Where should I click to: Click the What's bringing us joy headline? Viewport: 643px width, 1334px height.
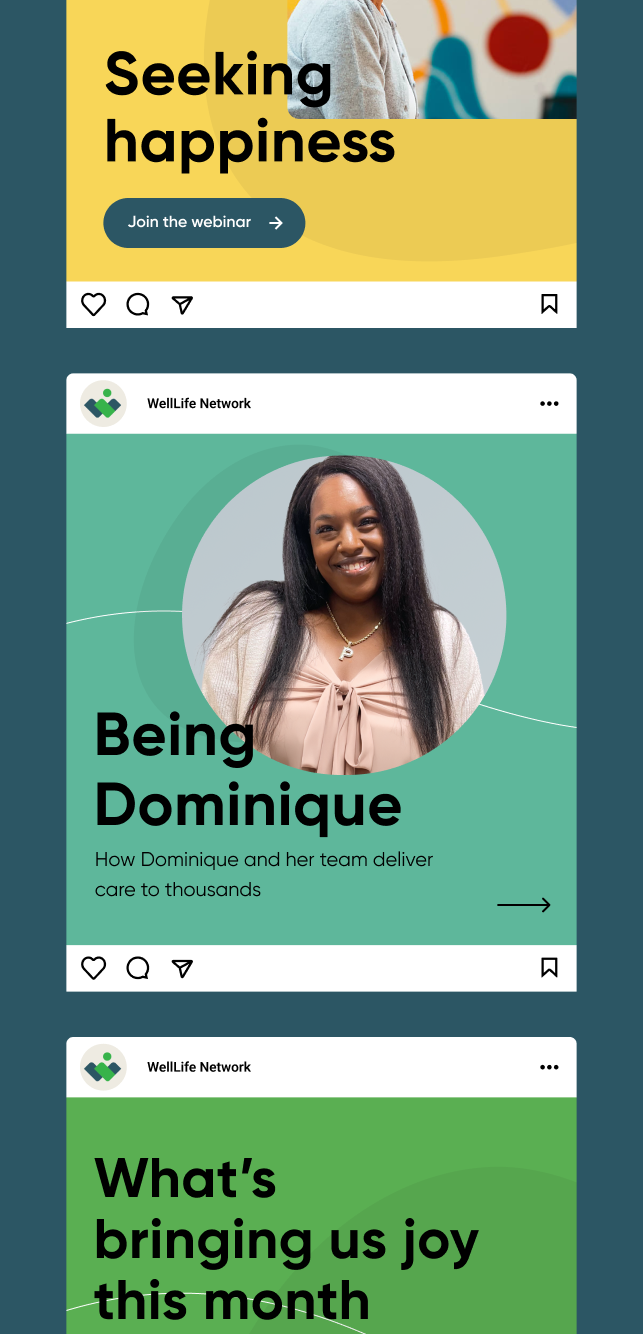coord(286,1240)
